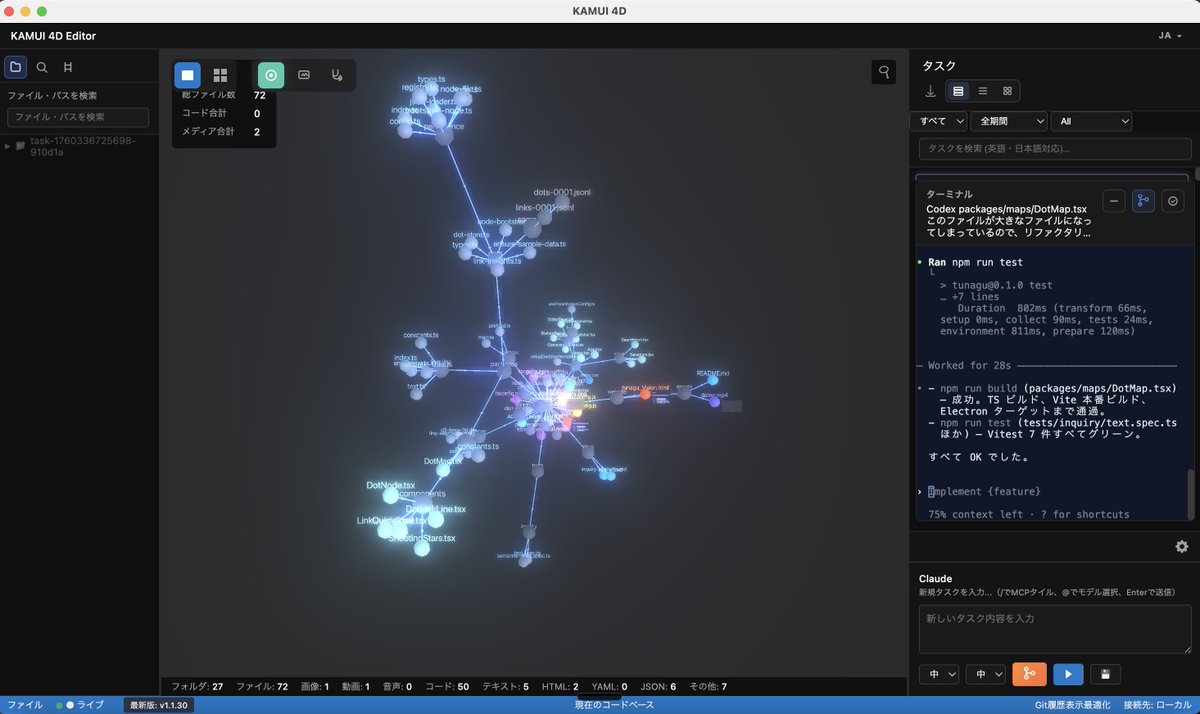This screenshot has height=714, width=1200.
Task: Open the sidebar search magnifier icon
Action: (41, 67)
